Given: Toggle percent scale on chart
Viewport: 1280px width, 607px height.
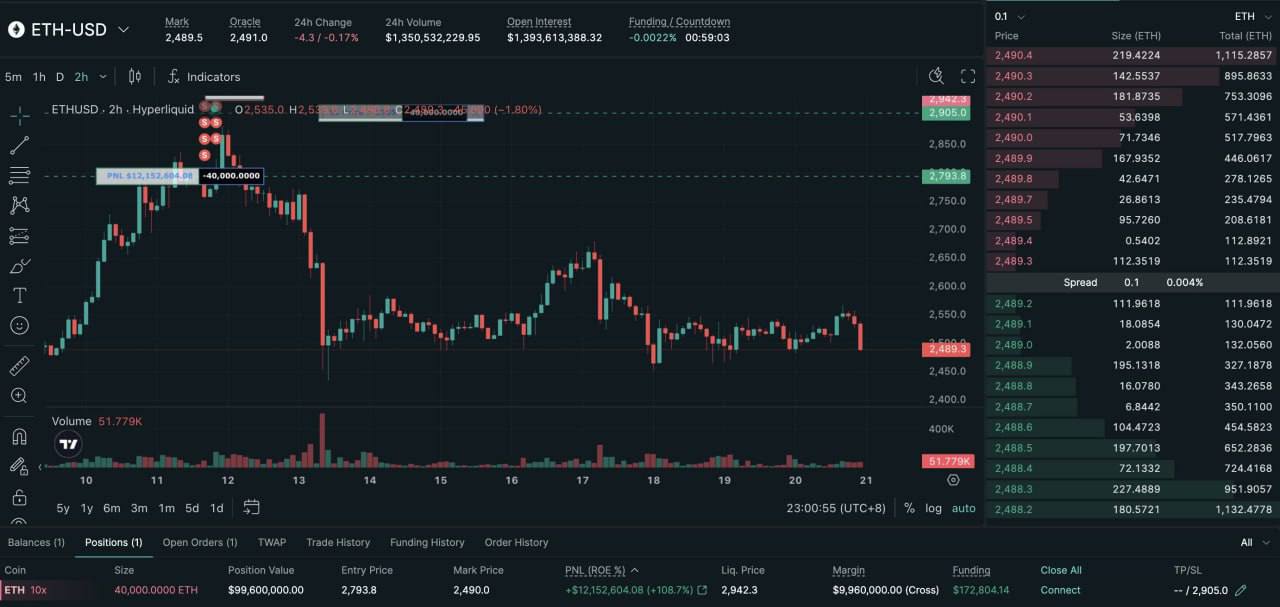Looking at the screenshot, I should (909, 508).
